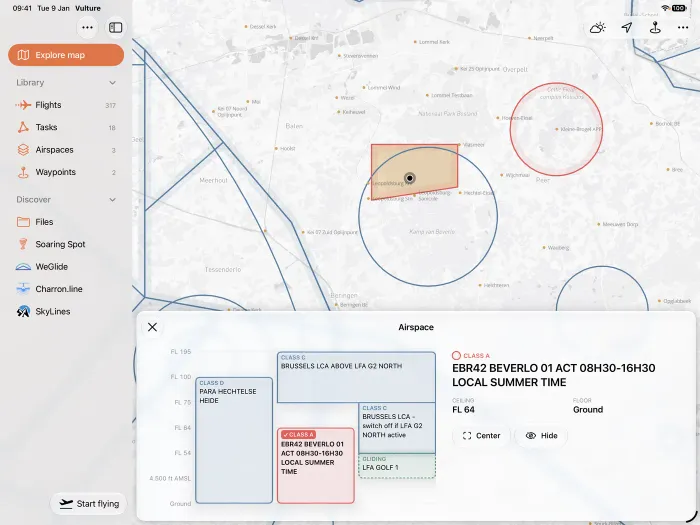Viewport: 700px width, 525px height.
Task: Click the location arrow icon
Action: (x=627, y=28)
